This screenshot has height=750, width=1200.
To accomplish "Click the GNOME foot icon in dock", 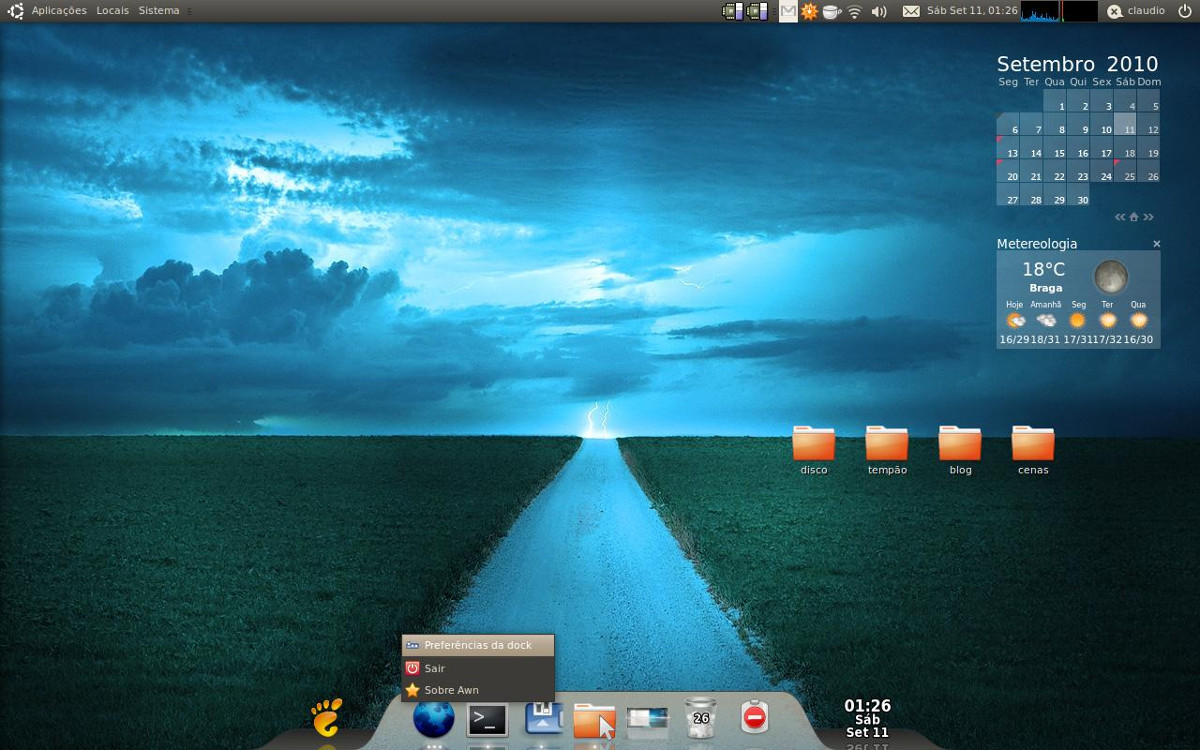I will point(326,717).
